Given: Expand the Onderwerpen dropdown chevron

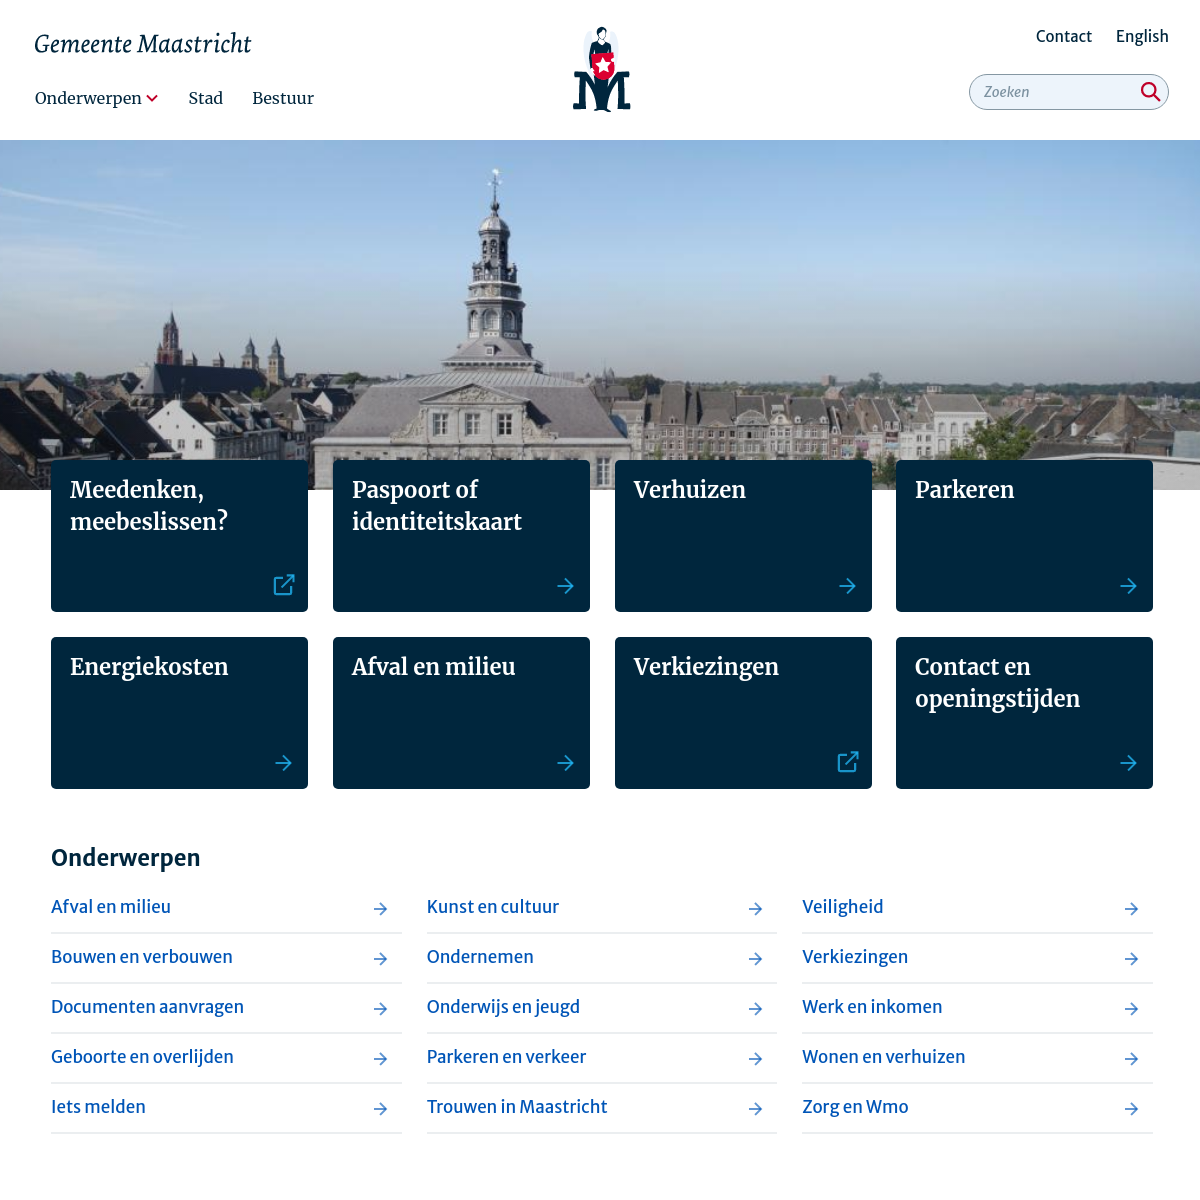Looking at the screenshot, I should pyautogui.click(x=152, y=99).
